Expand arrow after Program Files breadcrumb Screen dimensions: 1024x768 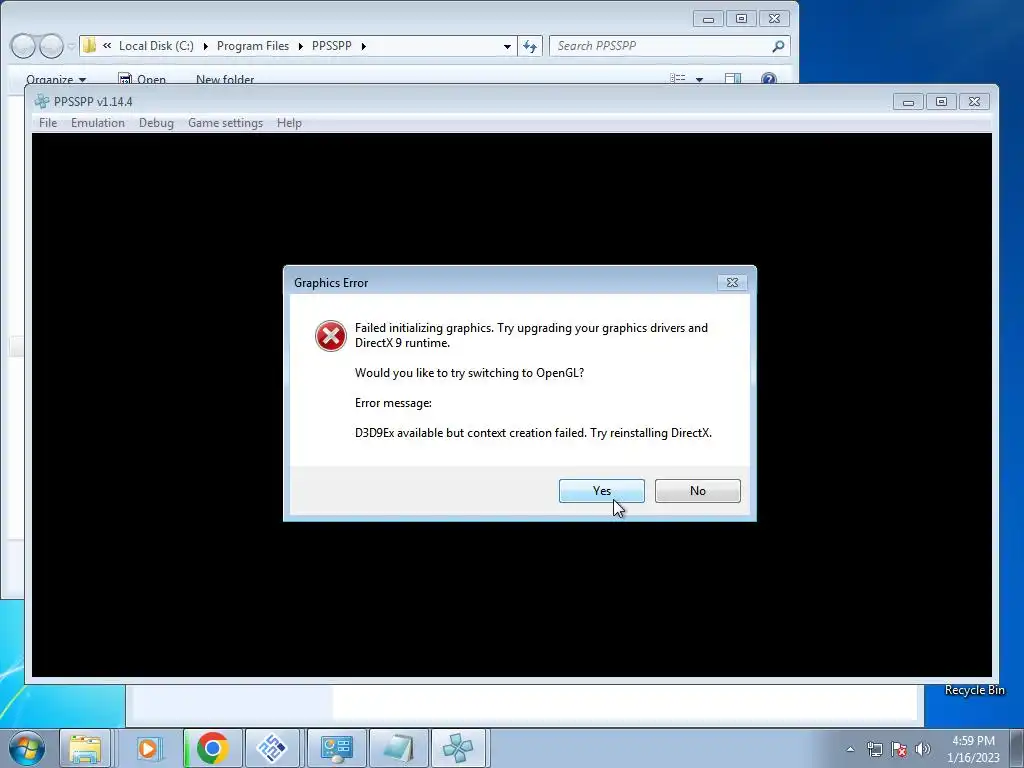click(x=300, y=46)
